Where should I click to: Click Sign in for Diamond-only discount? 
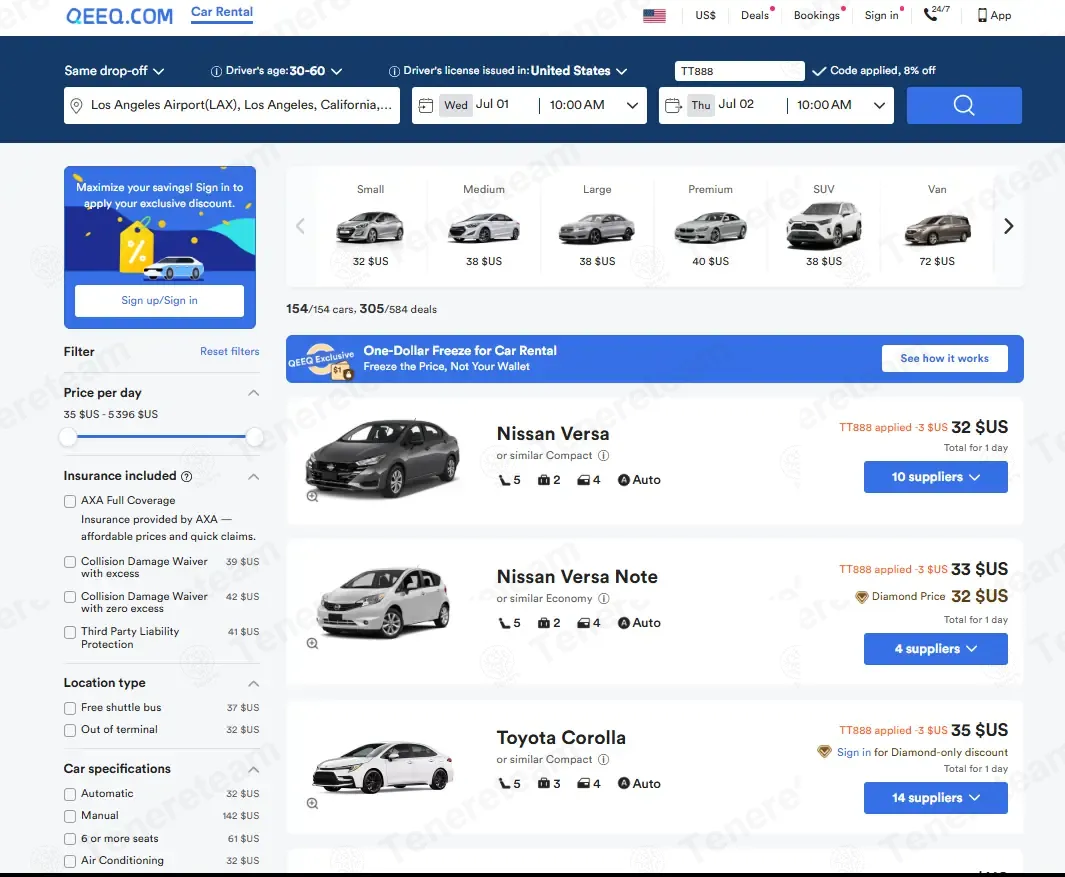coord(854,752)
